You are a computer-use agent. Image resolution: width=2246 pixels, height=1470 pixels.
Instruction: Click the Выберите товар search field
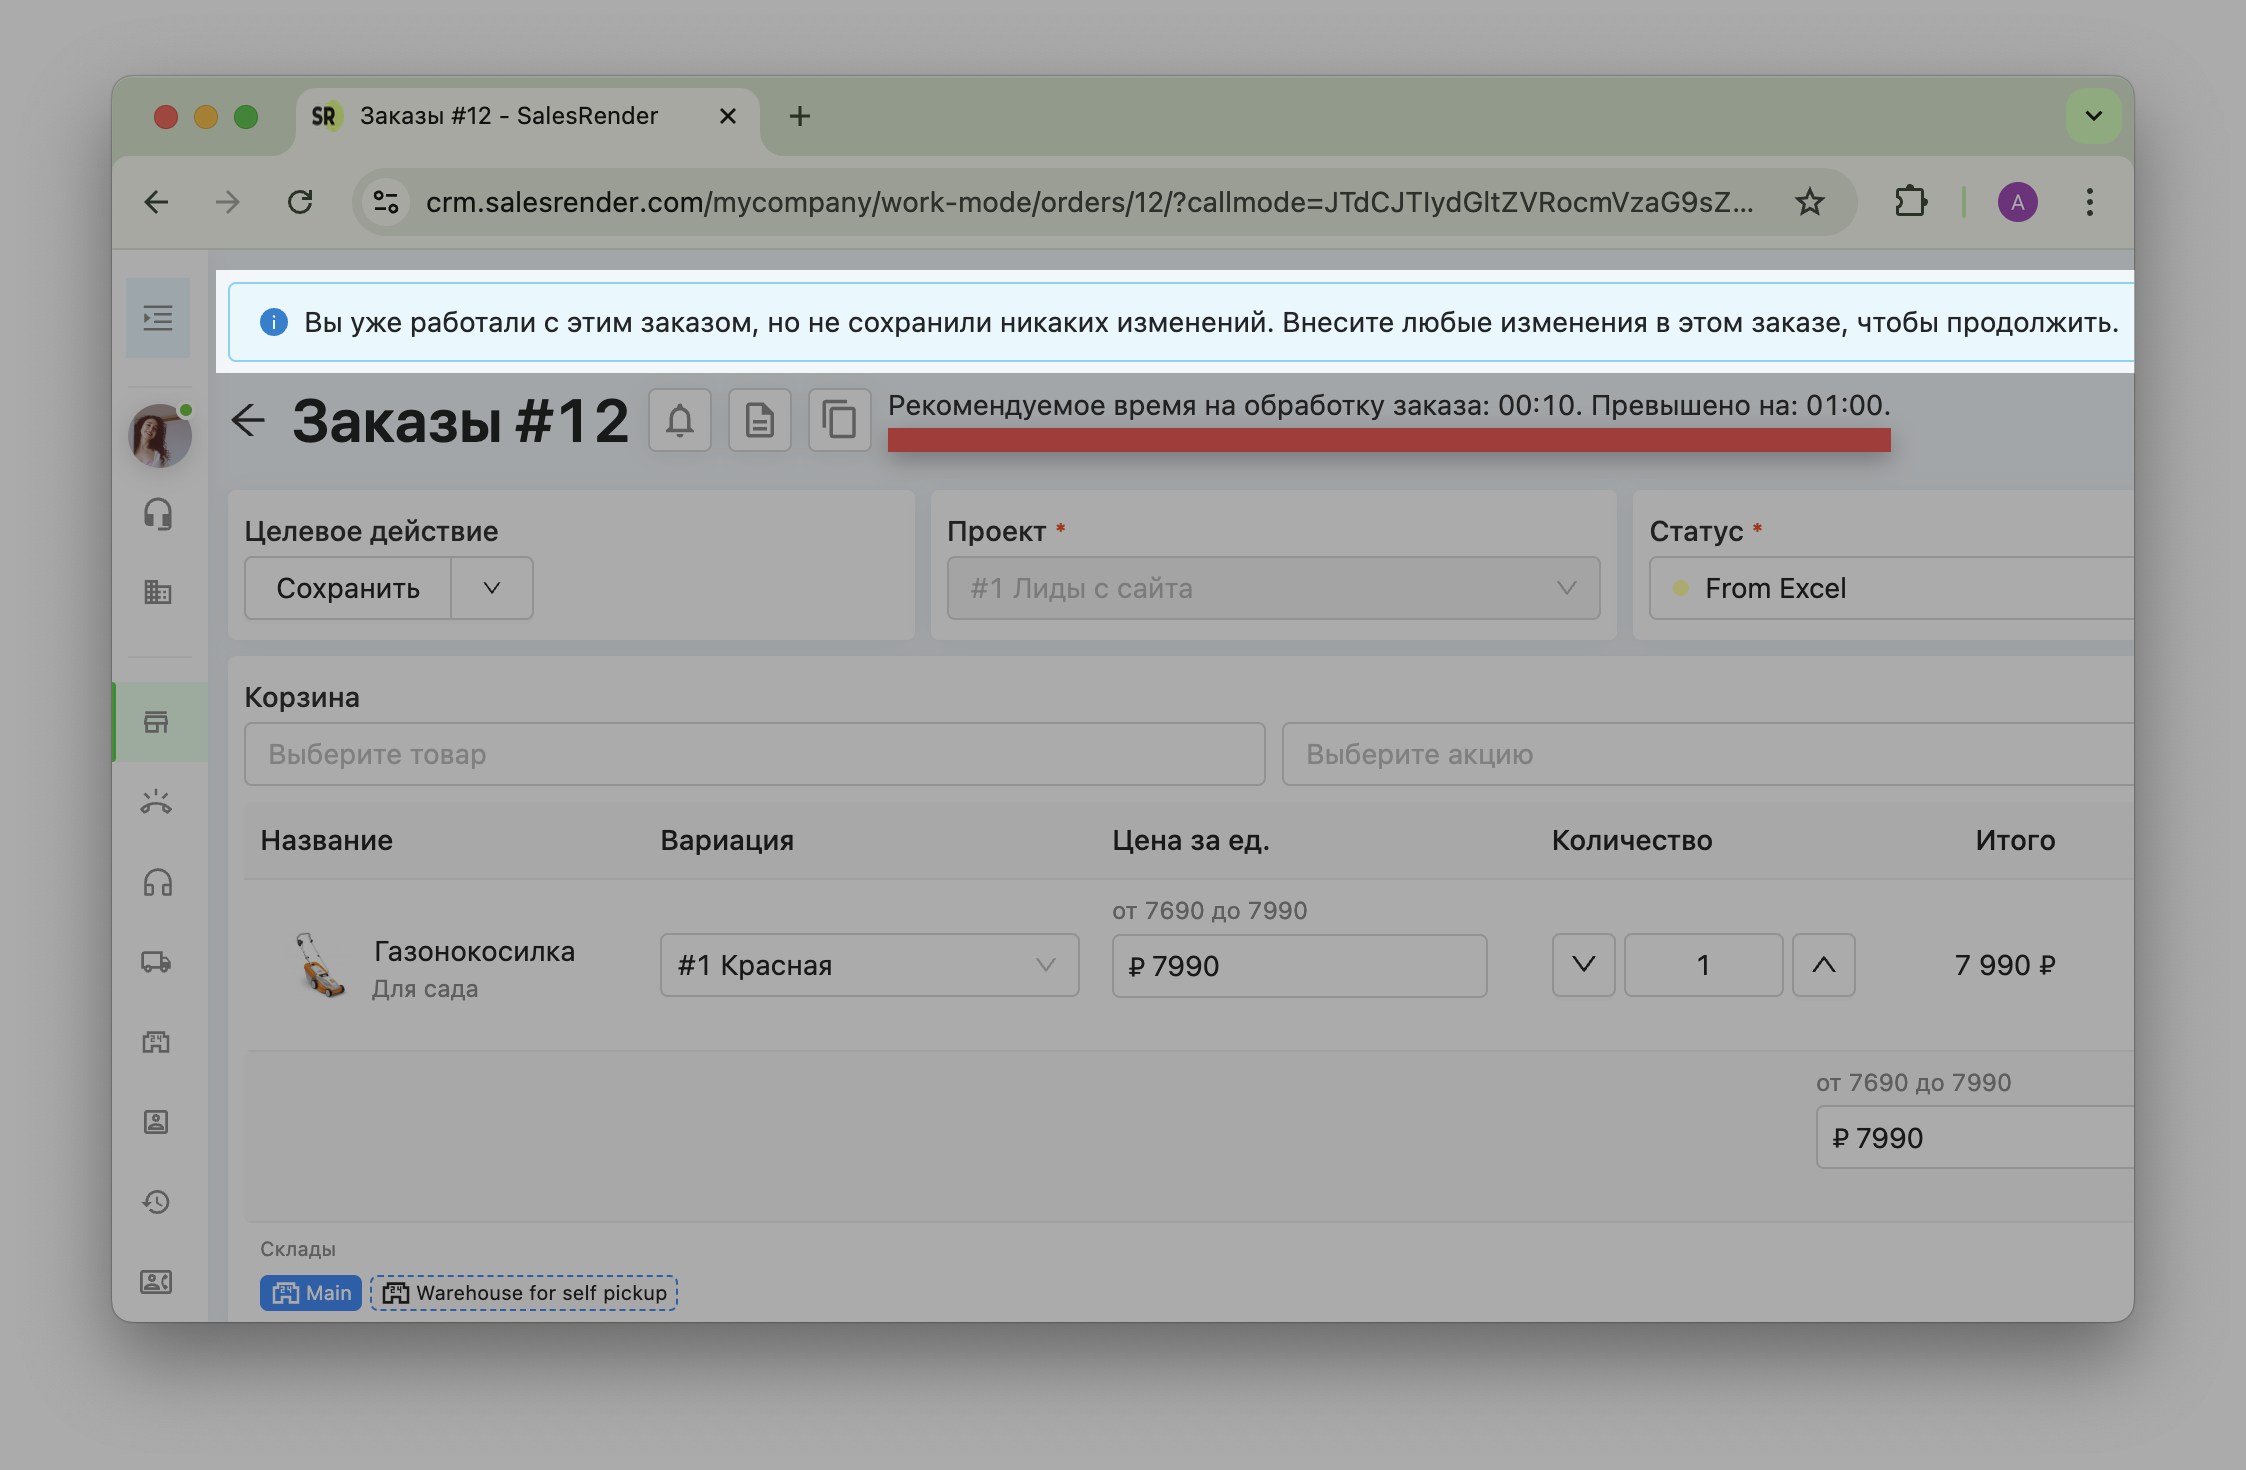[x=755, y=754]
